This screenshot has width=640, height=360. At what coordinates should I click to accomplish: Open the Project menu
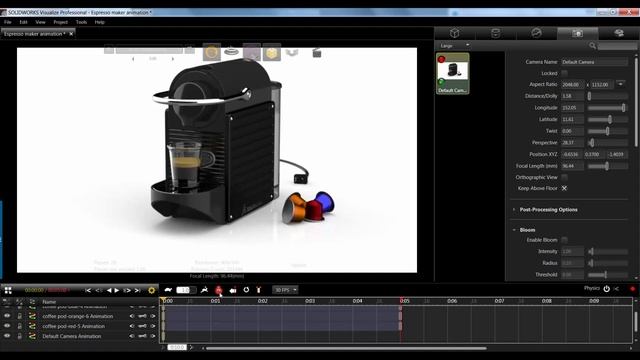tap(60, 22)
